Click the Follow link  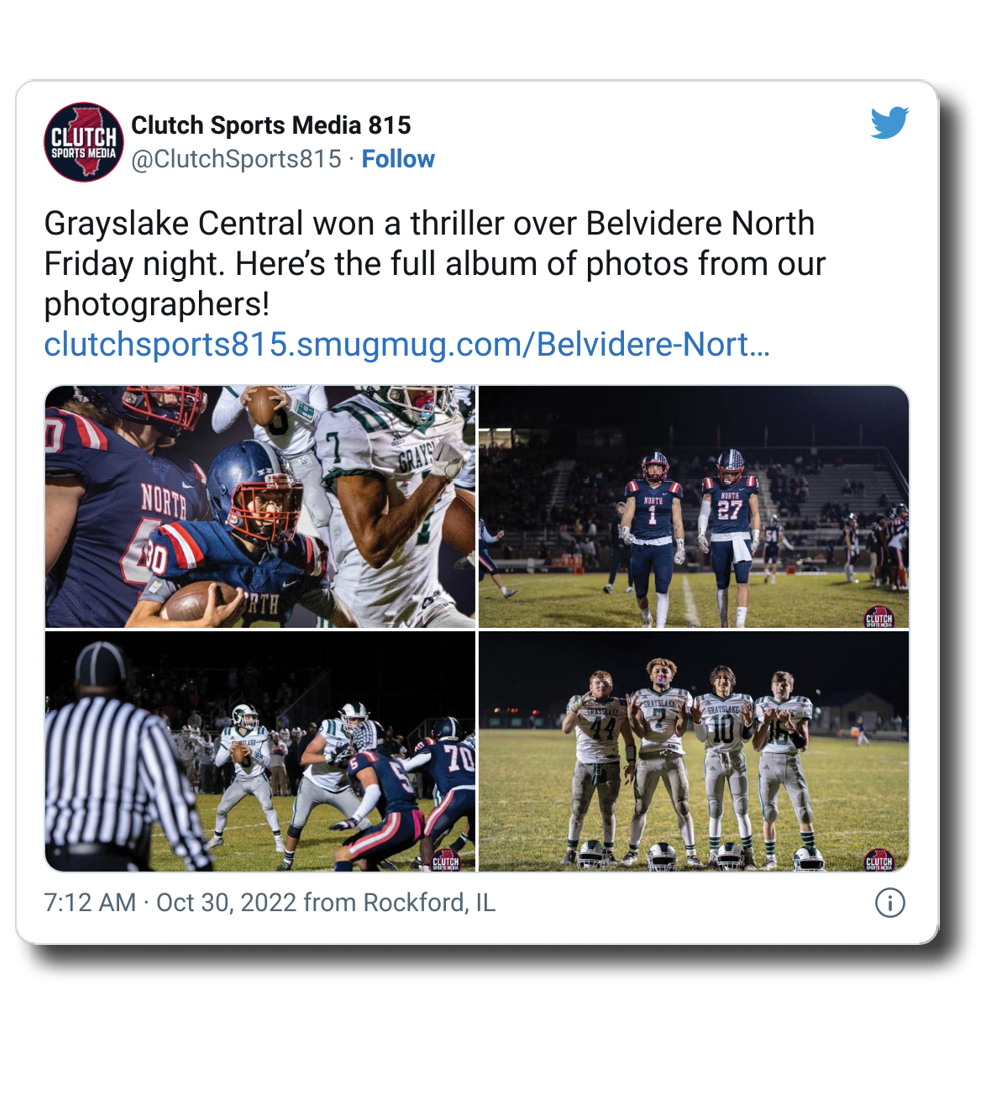398,159
